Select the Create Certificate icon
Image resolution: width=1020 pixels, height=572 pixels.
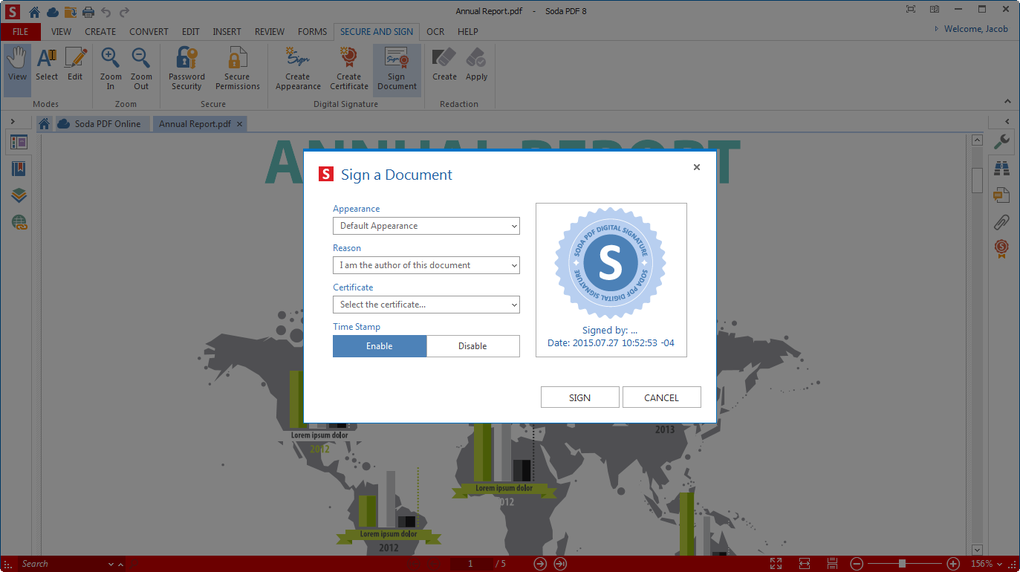pos(349,60)
